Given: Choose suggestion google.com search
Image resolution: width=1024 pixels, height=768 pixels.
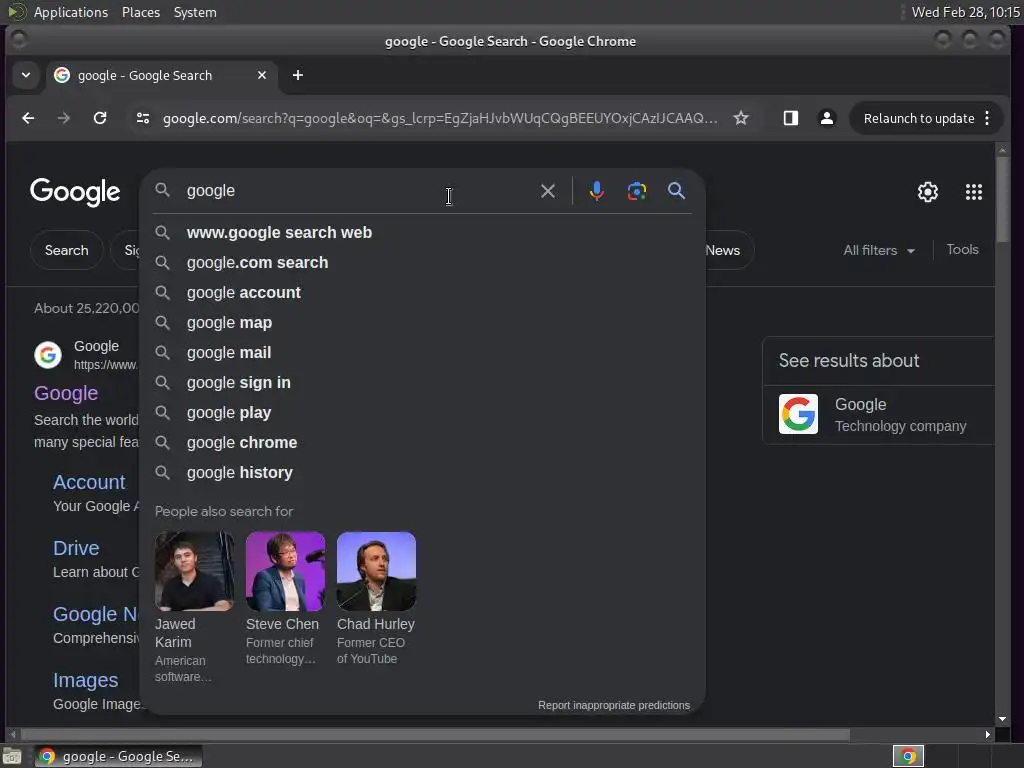Looking at the screenshot, I should (422, 263).
